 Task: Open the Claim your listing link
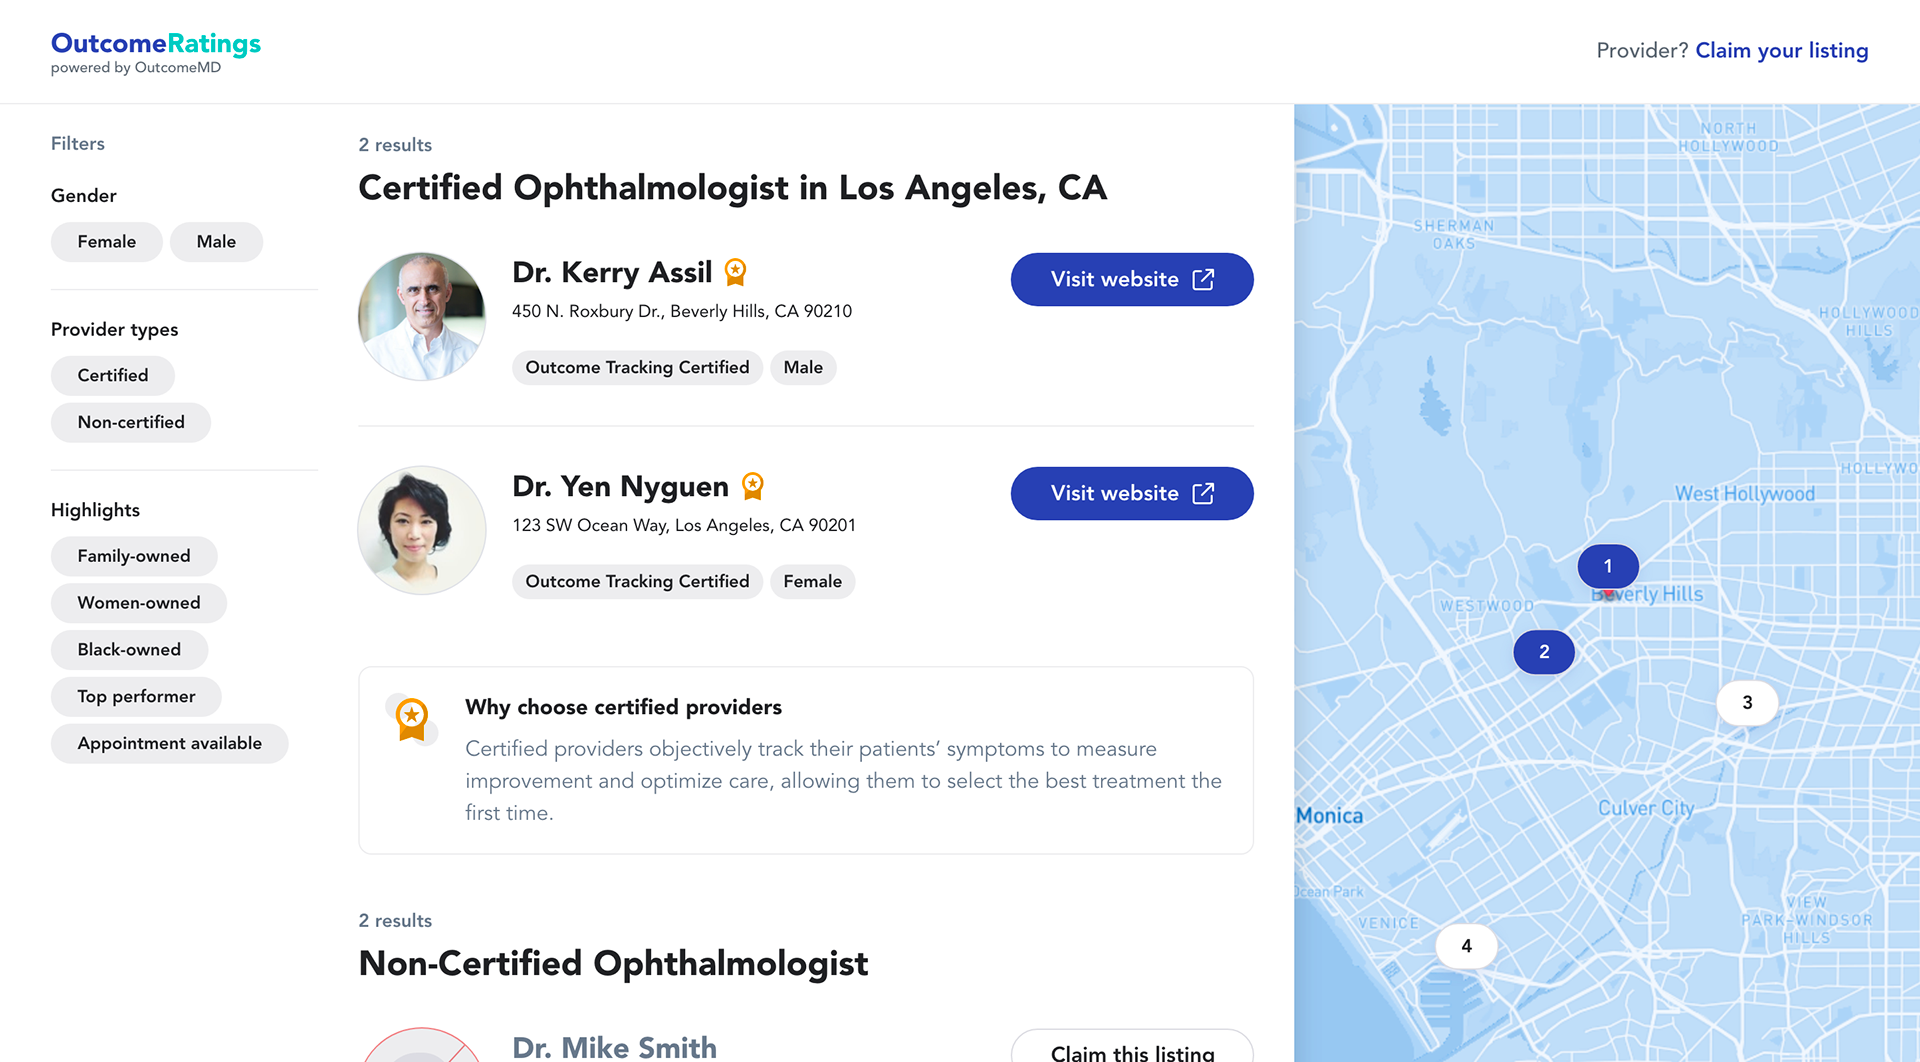pos(1781,51)
